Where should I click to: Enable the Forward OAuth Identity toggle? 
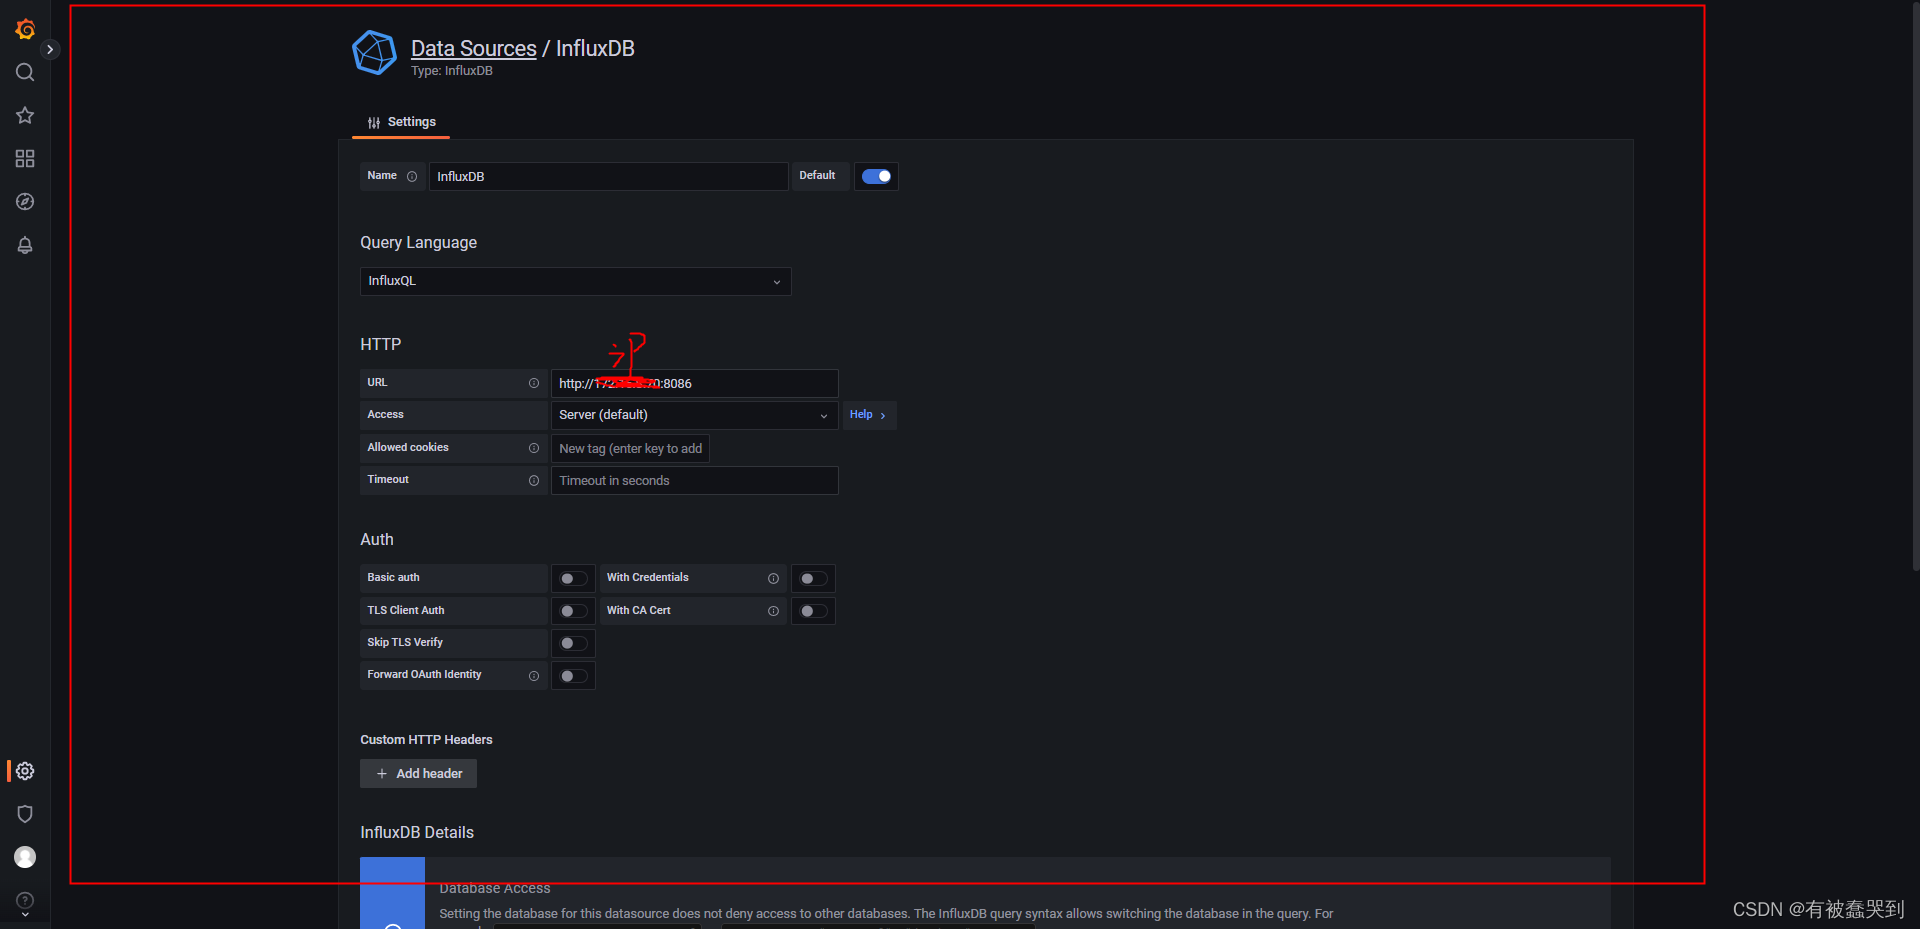[x=573, y=676]
